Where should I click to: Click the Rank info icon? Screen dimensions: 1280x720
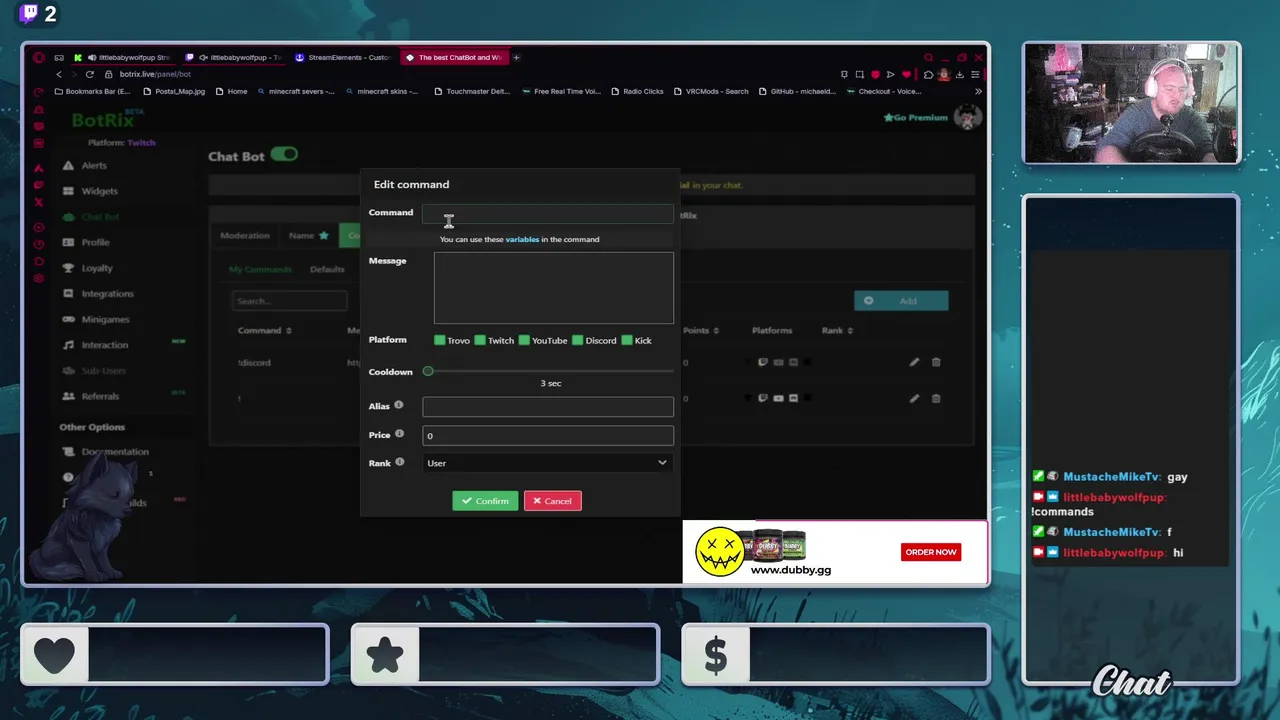click(399, 462)
